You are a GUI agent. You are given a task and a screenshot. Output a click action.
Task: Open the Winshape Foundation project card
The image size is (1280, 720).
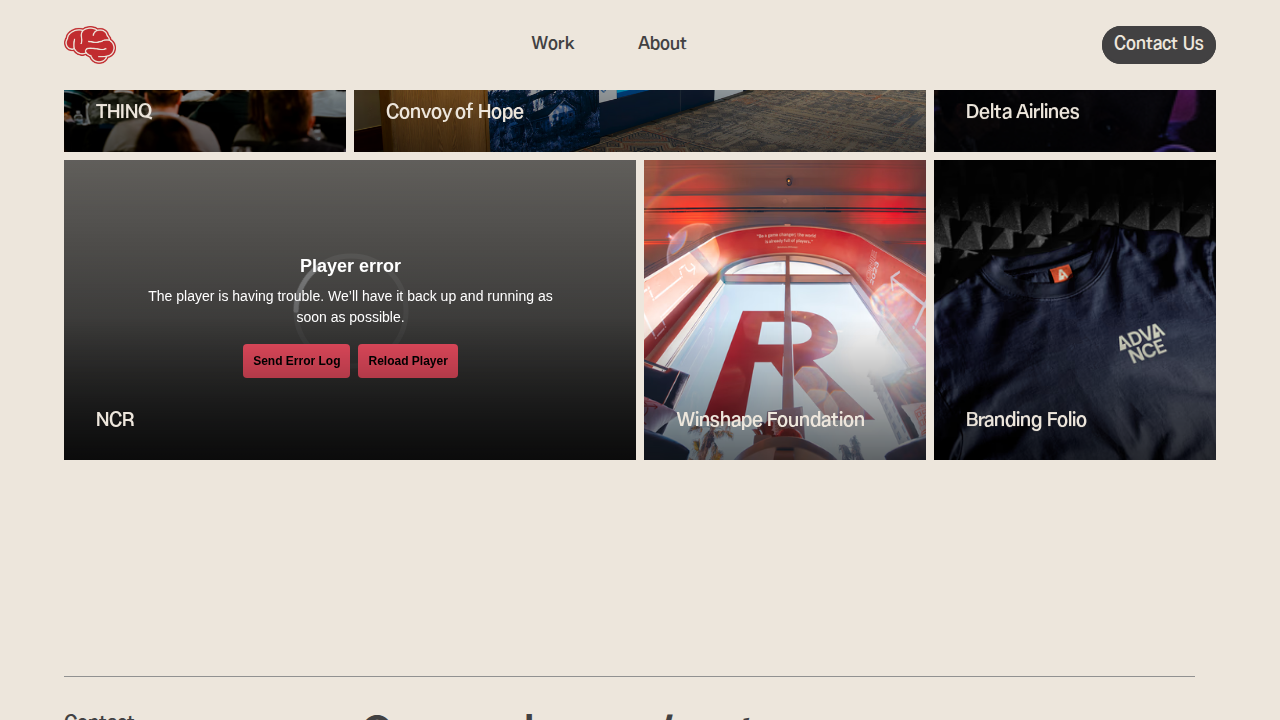pyautogui.click(x=785, y=310)
